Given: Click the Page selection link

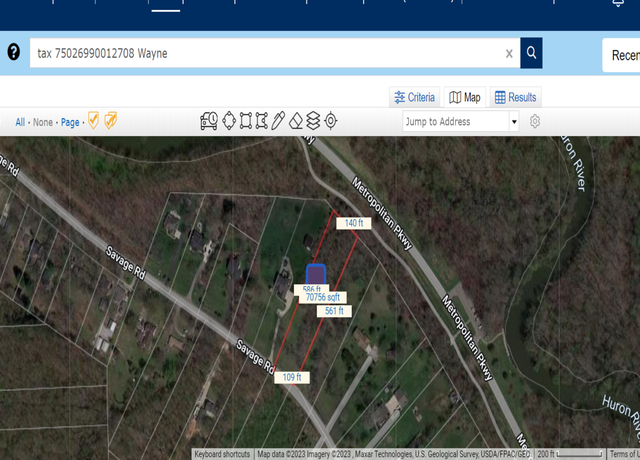Looking at the screenshot, I should (x=70, y=122).
